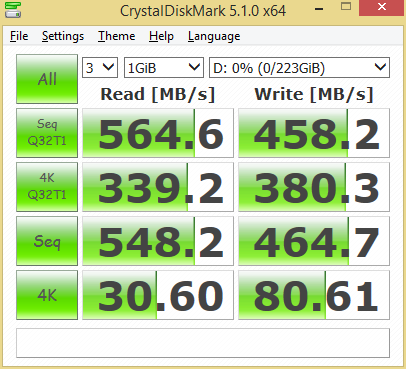The image size is (406, 369).
Task: Run the plain 4K benchmark button
Action: tap(47, 295)
